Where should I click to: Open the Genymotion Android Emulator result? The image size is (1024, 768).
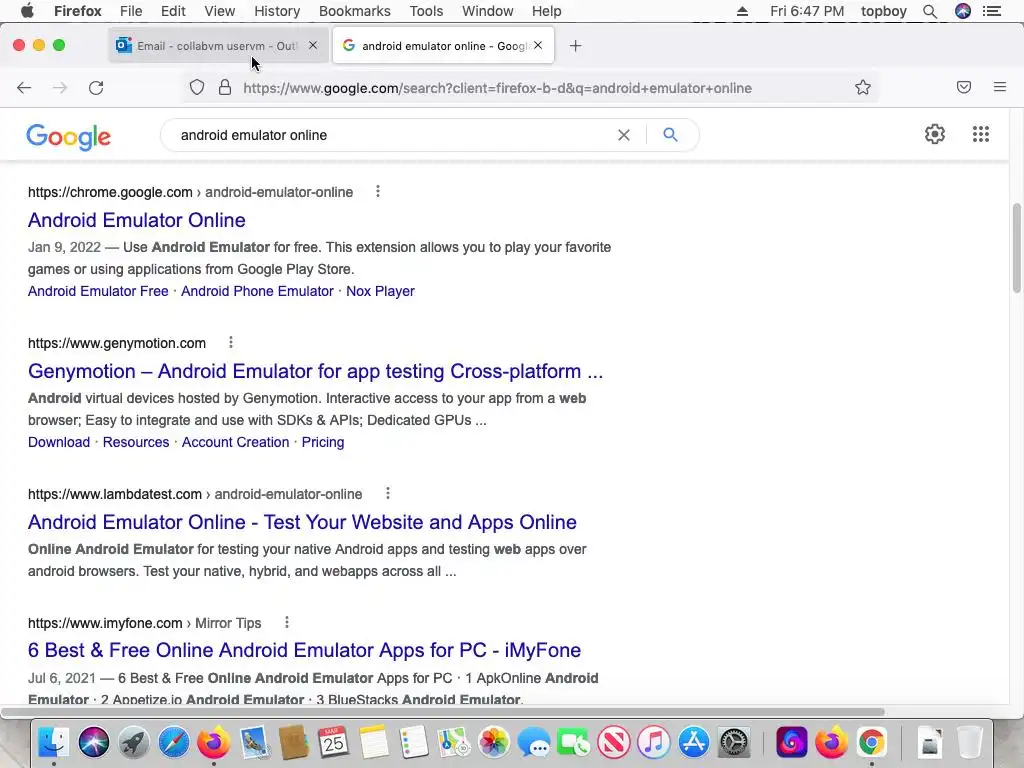click(315, 371)
